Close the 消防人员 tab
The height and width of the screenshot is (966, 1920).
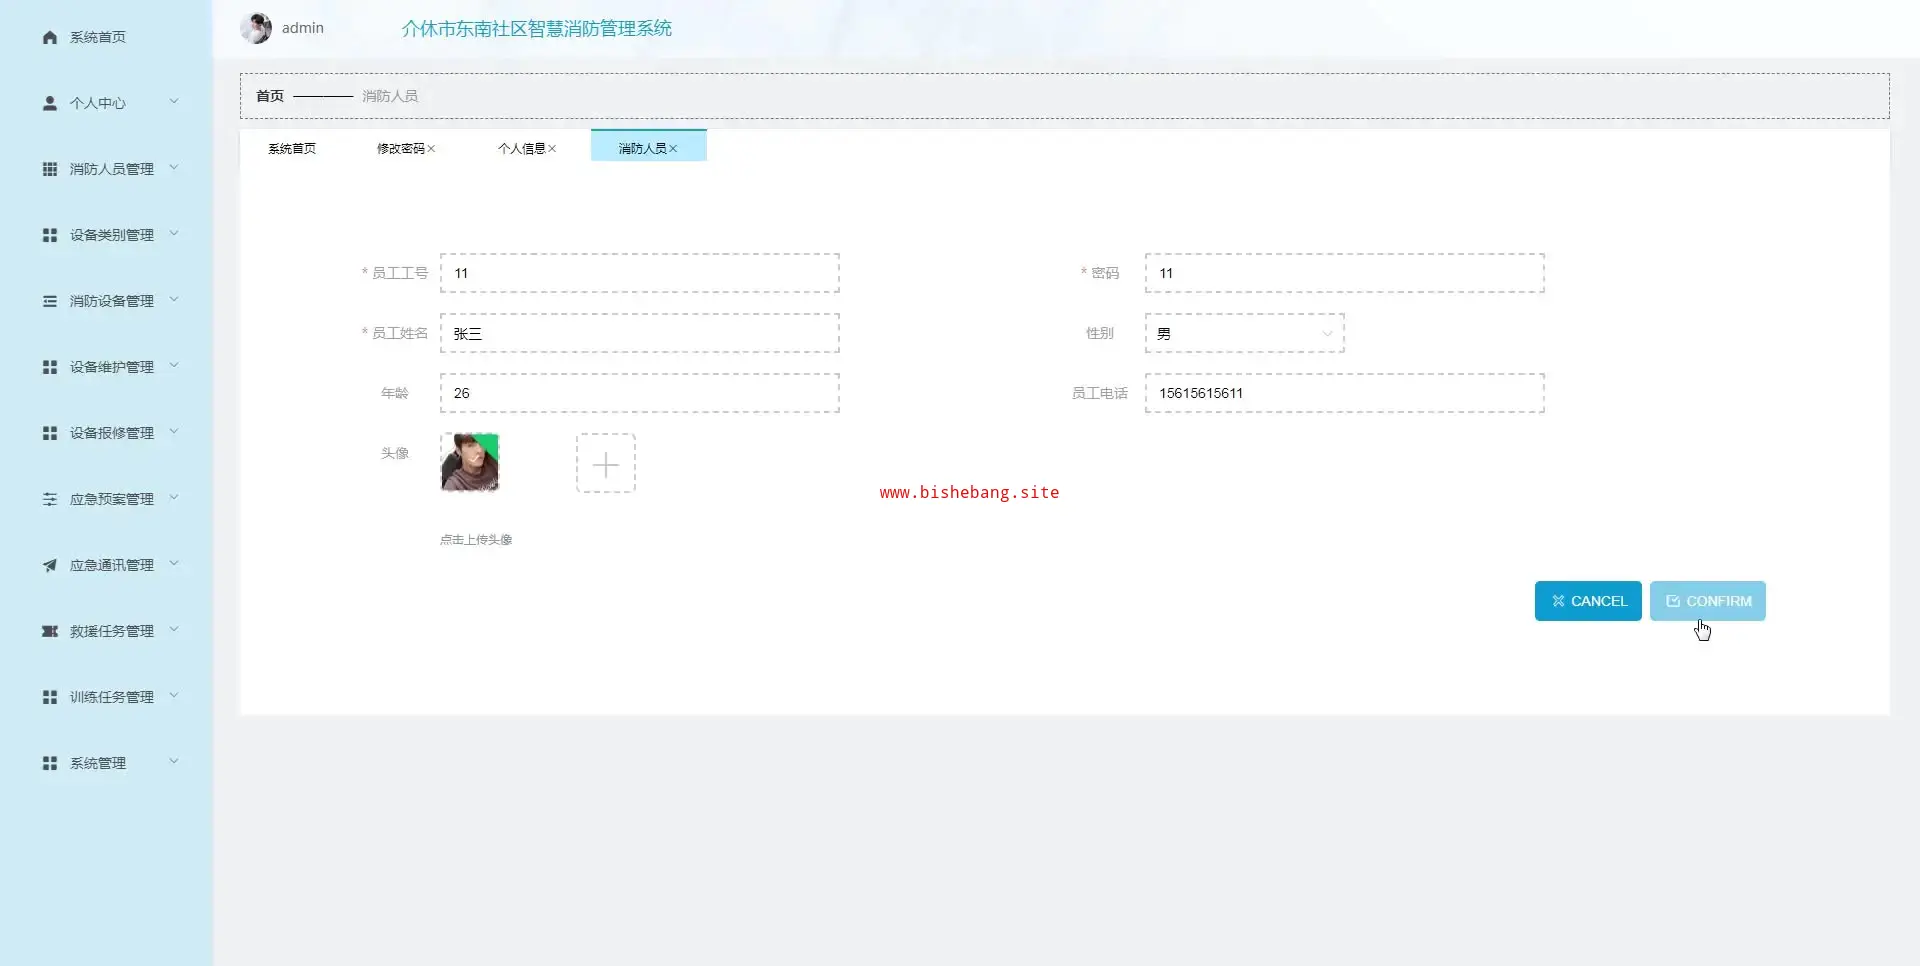click(x=673, y=149)
